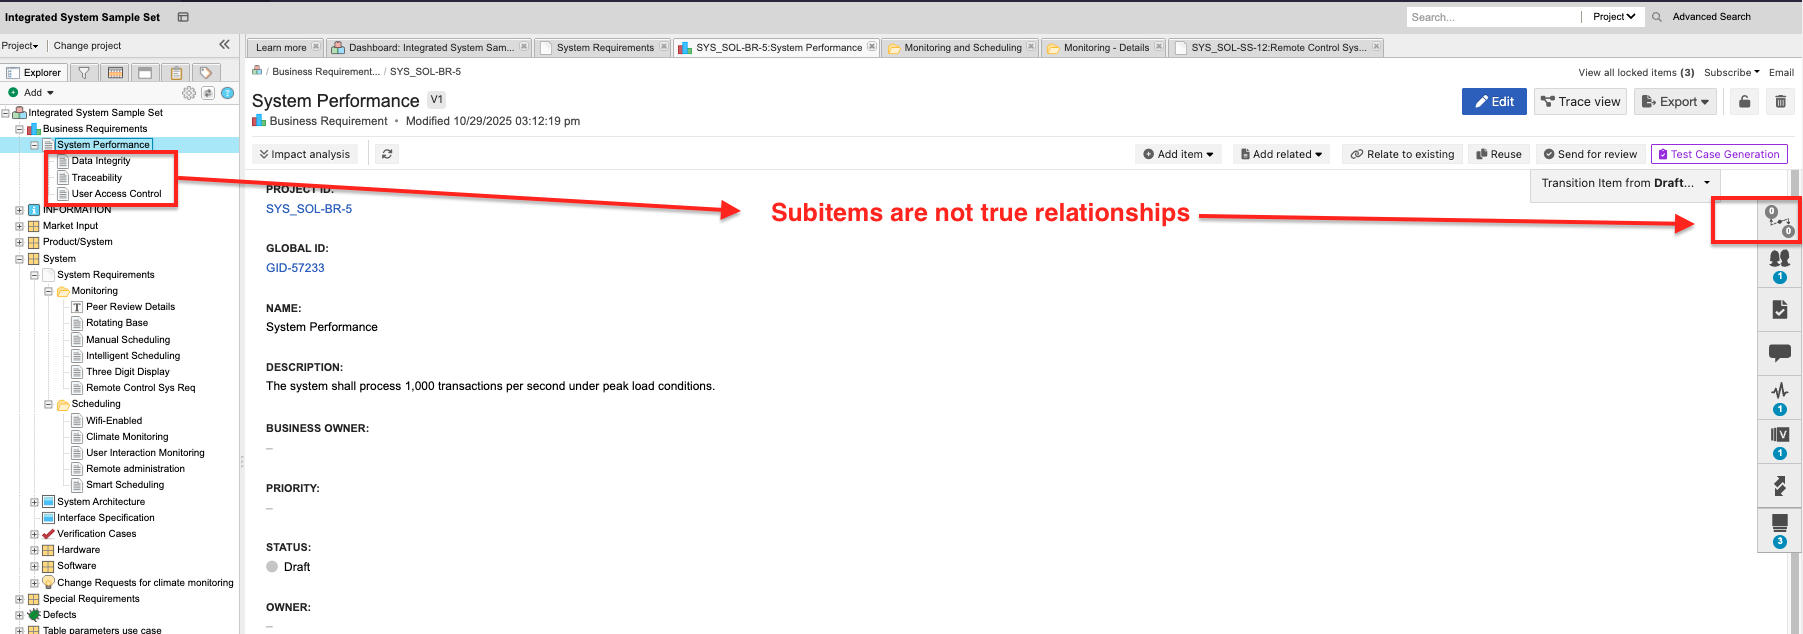Click Relate to existing

click(x=1402, y=154)
